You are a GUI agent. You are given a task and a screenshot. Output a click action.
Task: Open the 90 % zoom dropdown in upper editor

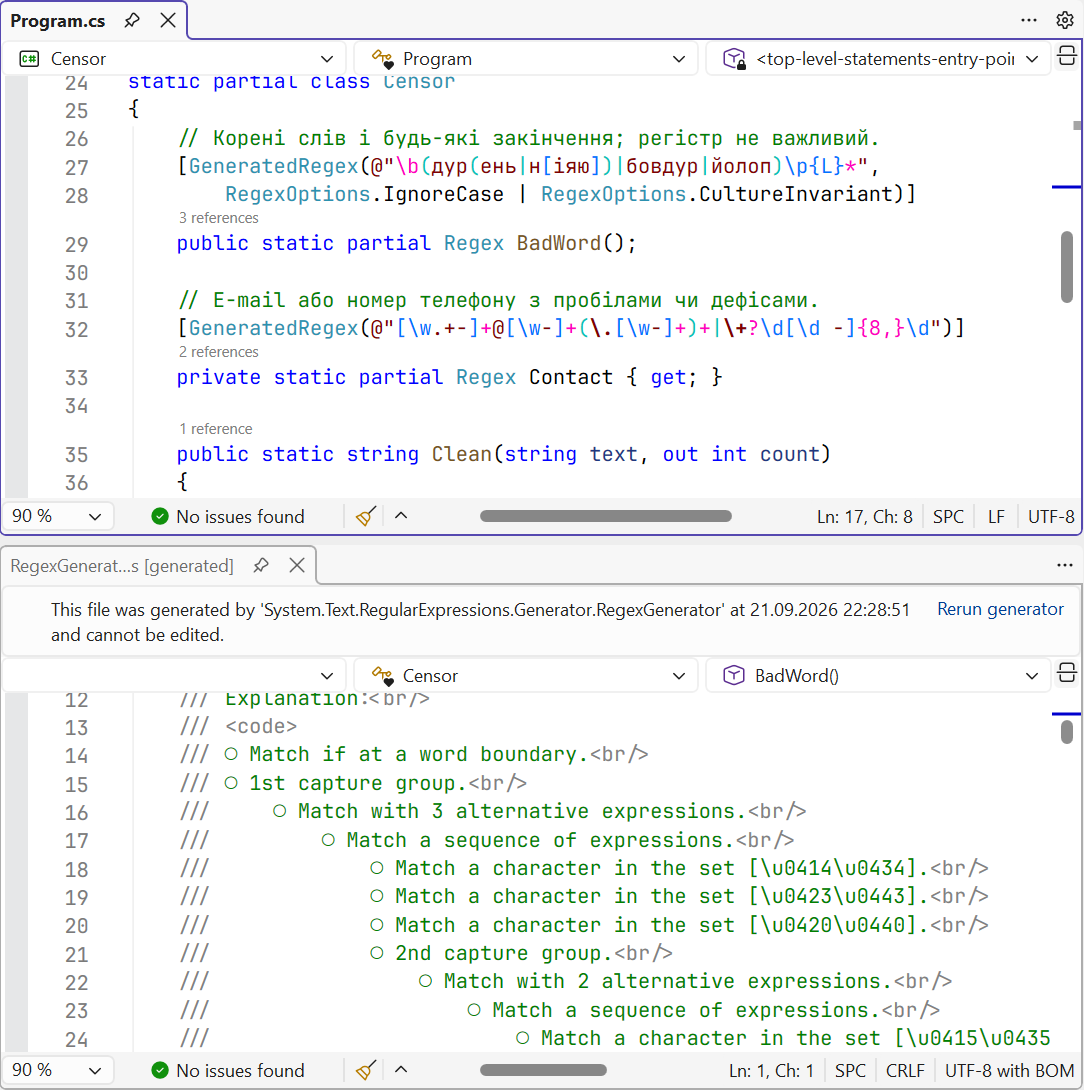[58, 516]
